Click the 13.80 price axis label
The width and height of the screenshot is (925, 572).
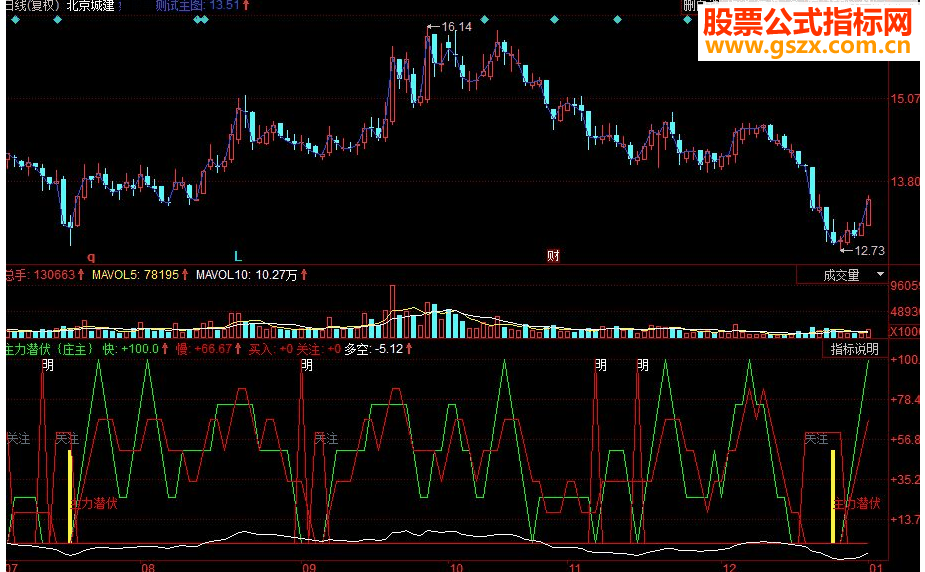click(x=905, y=182)
